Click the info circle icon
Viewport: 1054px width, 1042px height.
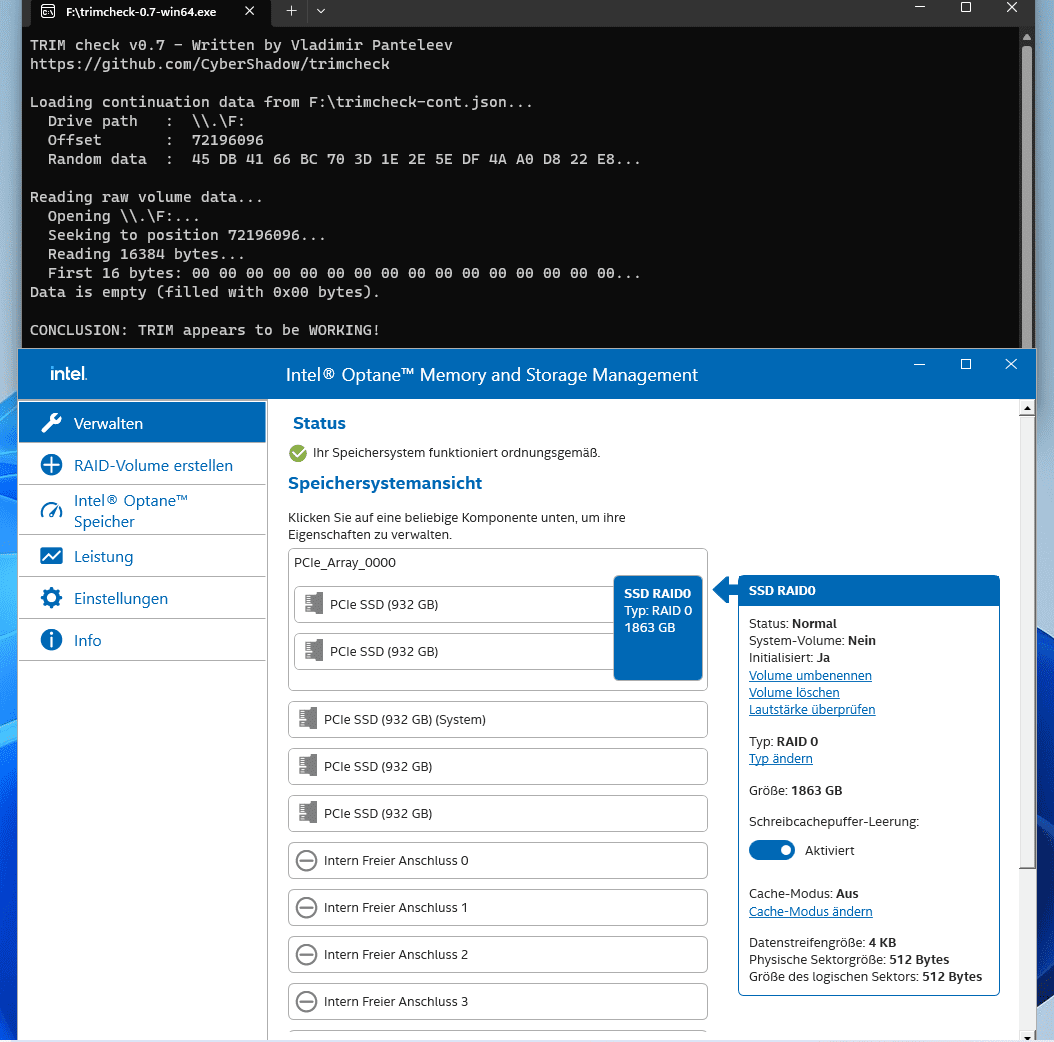[x=52, y=640]
